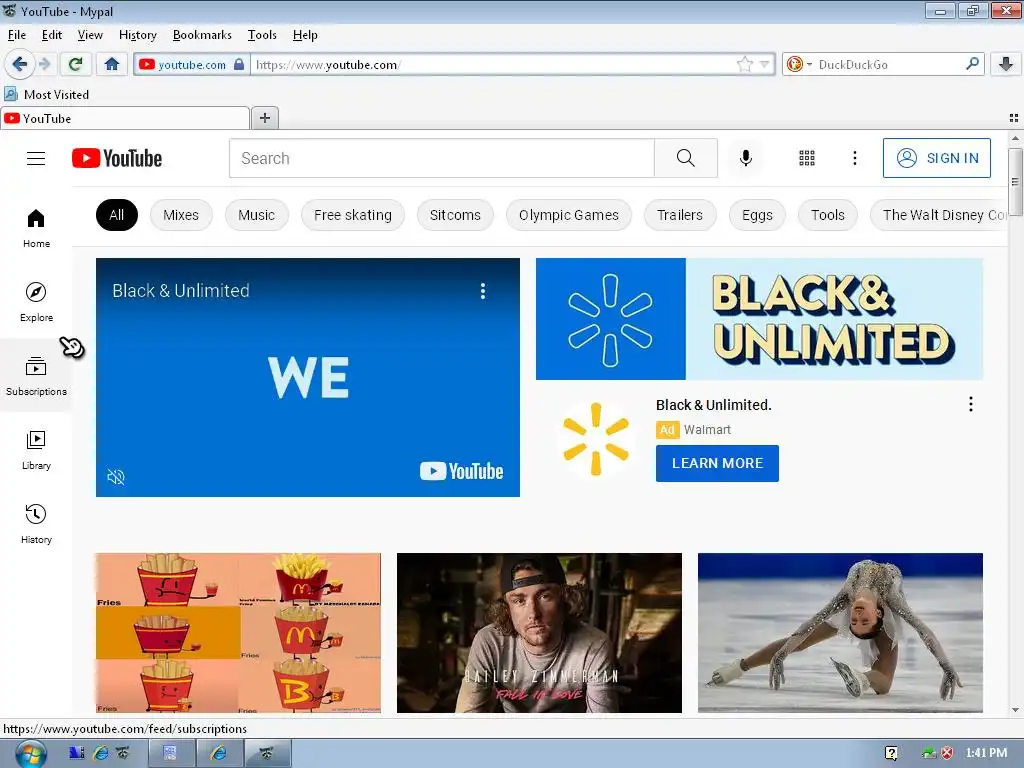The height and width of the screenshot is (768, 1024).
Task: Open the browser downloads arrow button
Action: pyautogui.click(x=1006, y=64)
